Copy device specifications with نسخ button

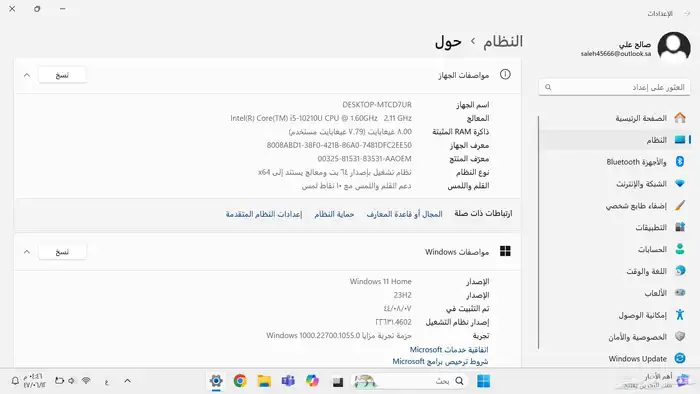point(62,75)
